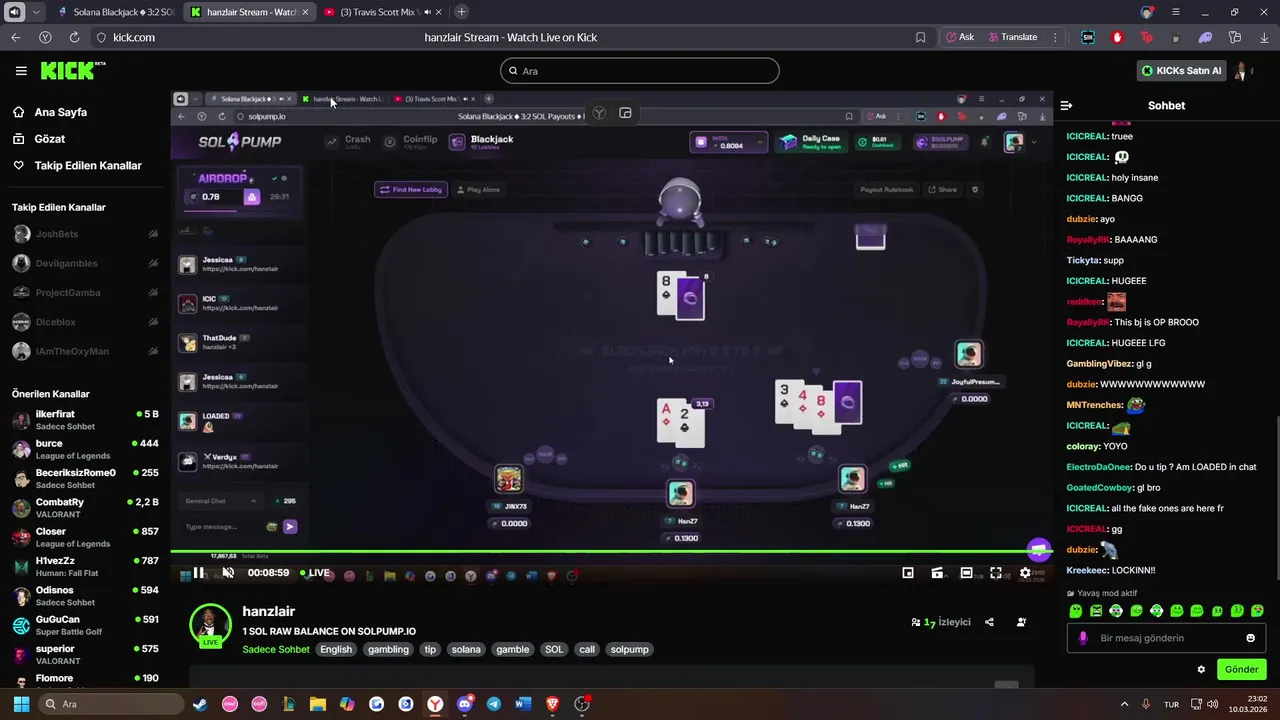Click the red hand ad-blocker extension
The height and width of the screenshot is (720, 1280).
1117,37
